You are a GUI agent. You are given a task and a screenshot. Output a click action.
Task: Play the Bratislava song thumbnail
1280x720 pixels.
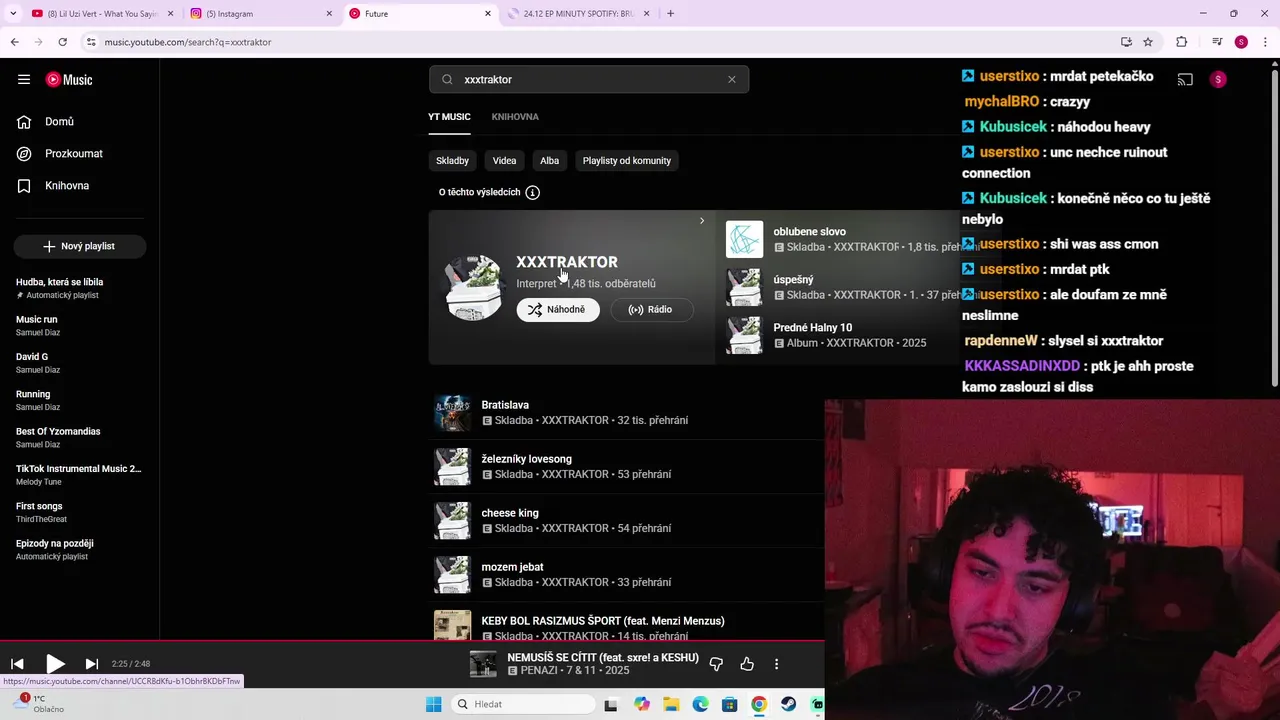[x=452, y=413]
